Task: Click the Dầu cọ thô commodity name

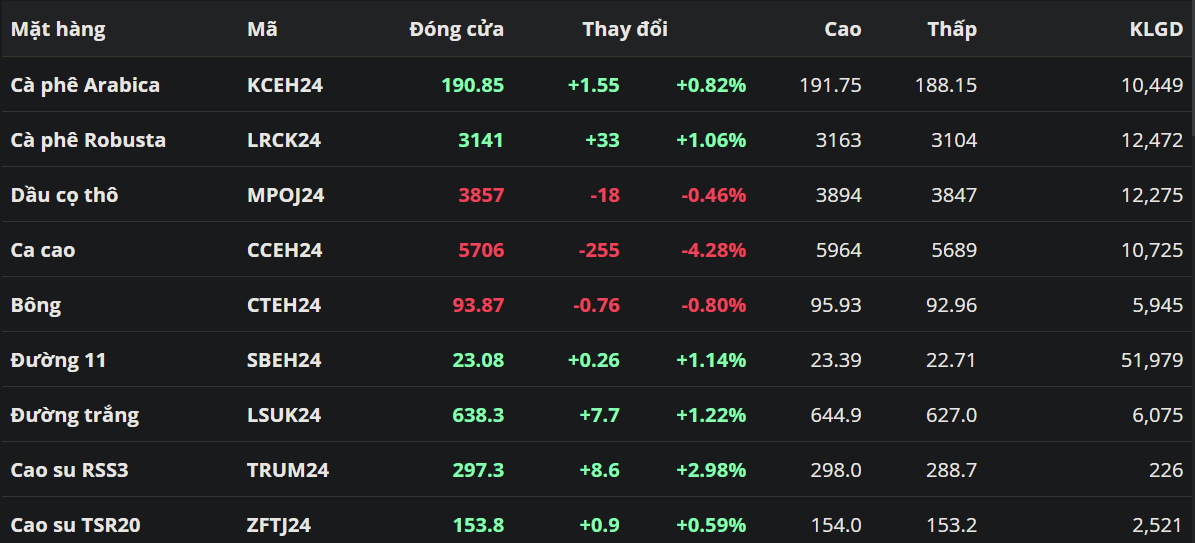Action: [x=64, y=195]
